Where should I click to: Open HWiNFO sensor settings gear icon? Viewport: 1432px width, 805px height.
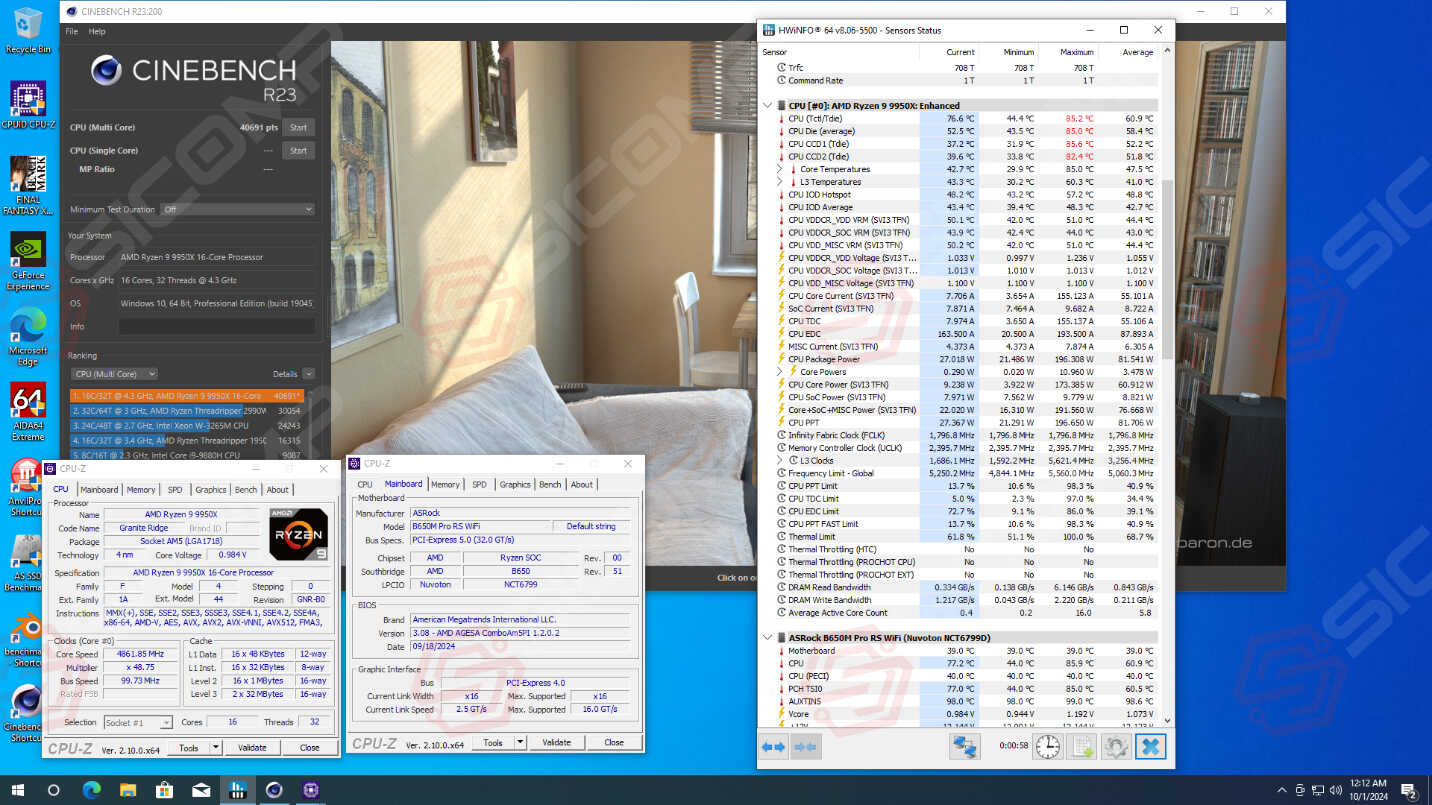click(x=1115, y=746)
